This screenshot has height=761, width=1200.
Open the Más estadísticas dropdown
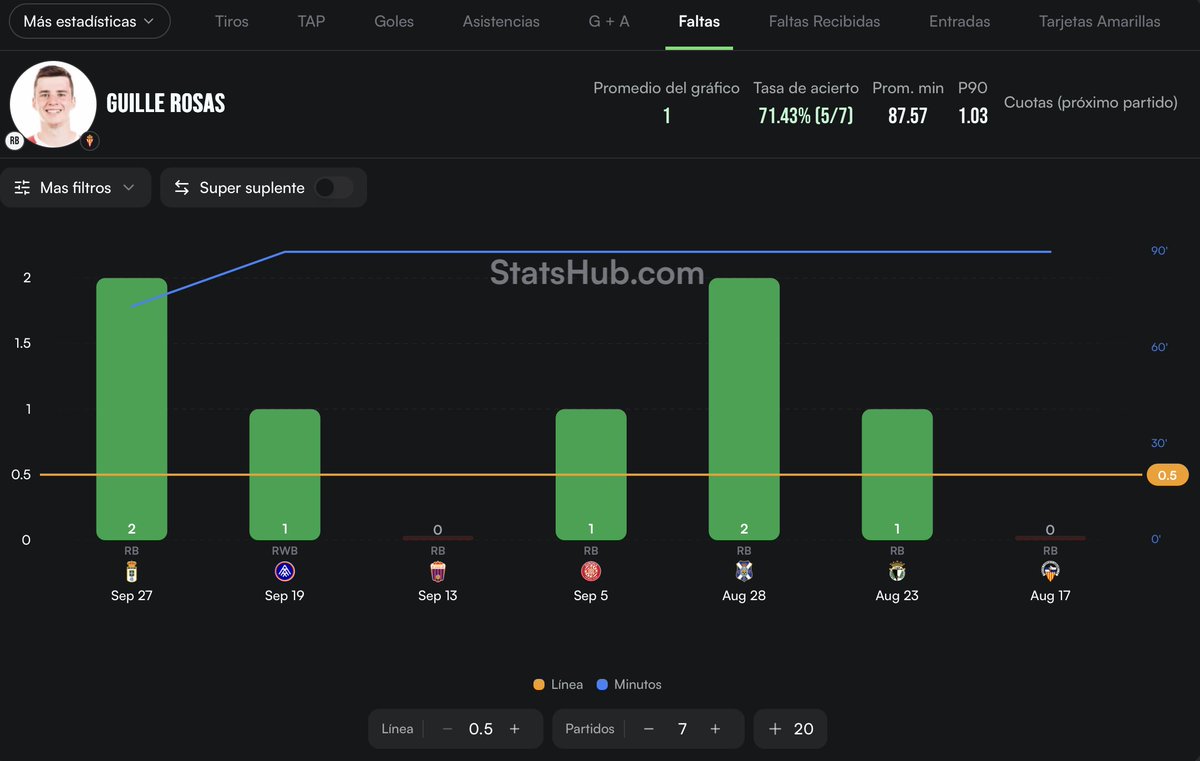click(89, 21)
